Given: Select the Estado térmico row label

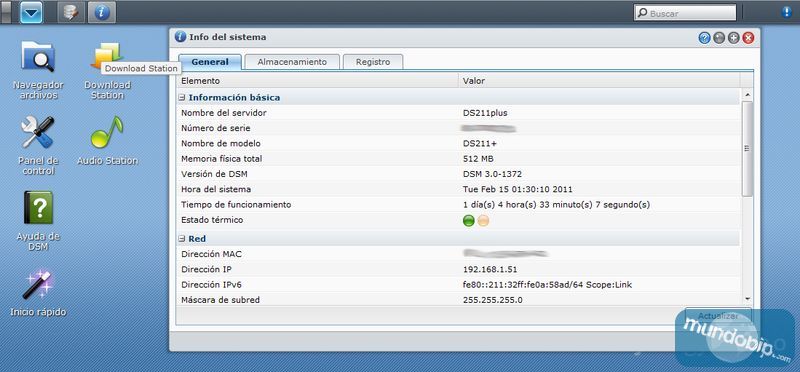Looking at the screenshot, I should pos(212,220).
